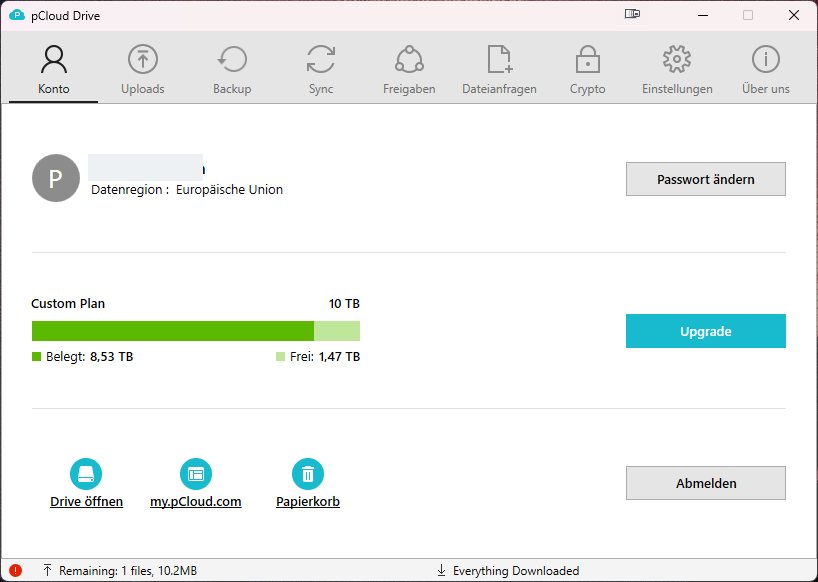Follow the my.pCloud.com link
The image size is (818, 582).
pyautogui.click(x=196, y=501)
